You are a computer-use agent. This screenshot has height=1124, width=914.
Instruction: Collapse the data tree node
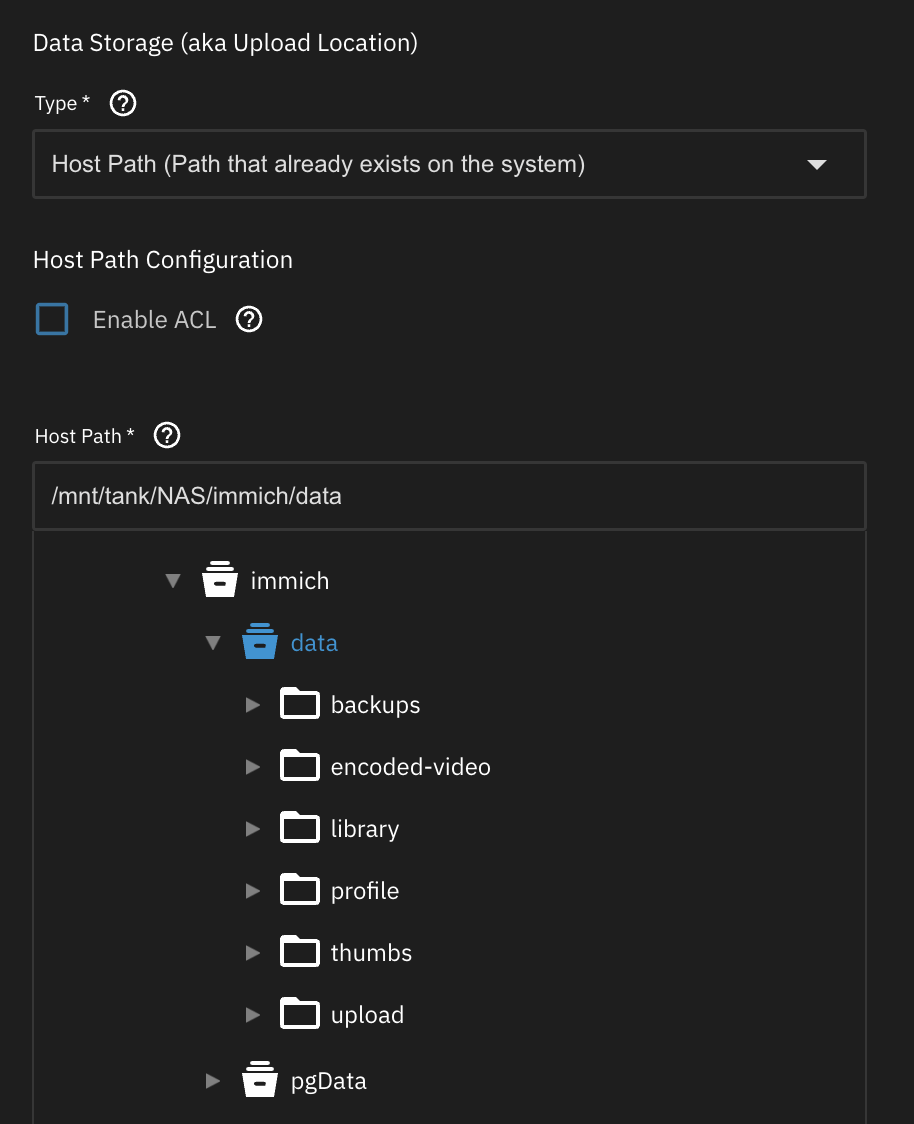pyautogui.click(x=212, y=643)
